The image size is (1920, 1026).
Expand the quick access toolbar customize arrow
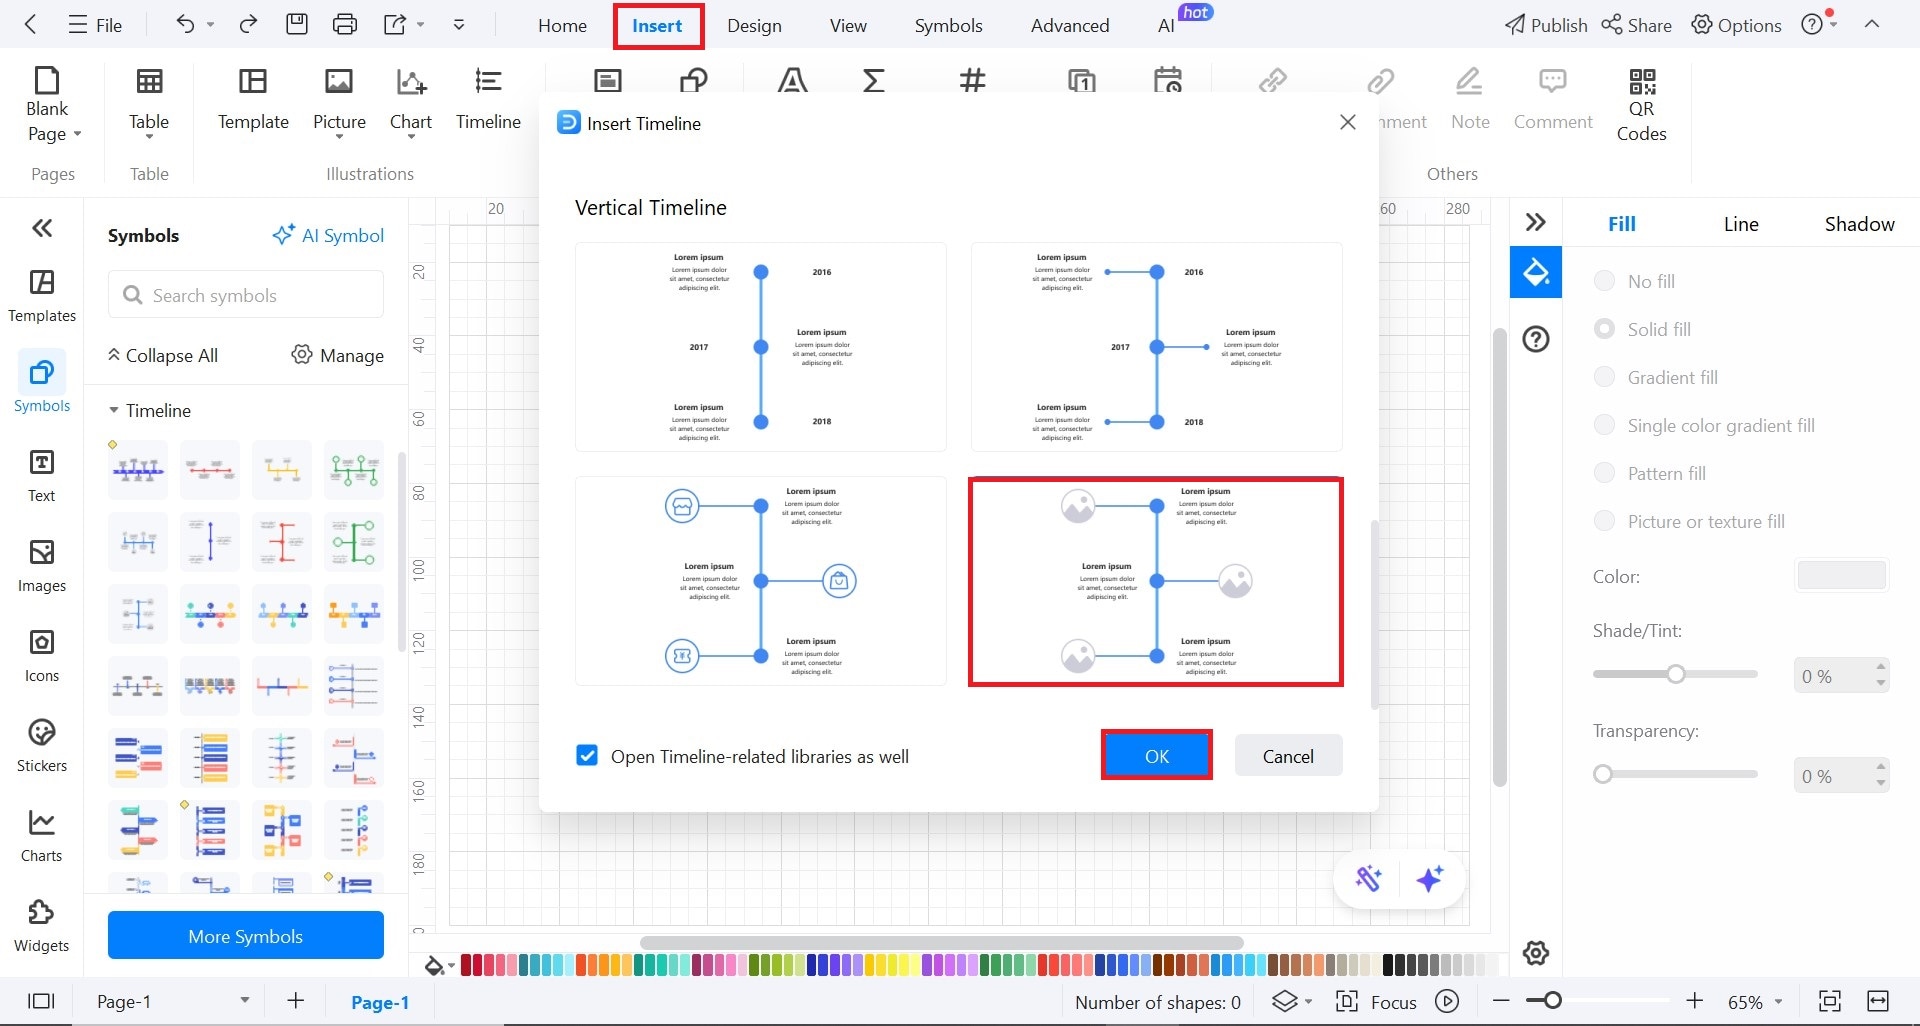coord(459,25)
